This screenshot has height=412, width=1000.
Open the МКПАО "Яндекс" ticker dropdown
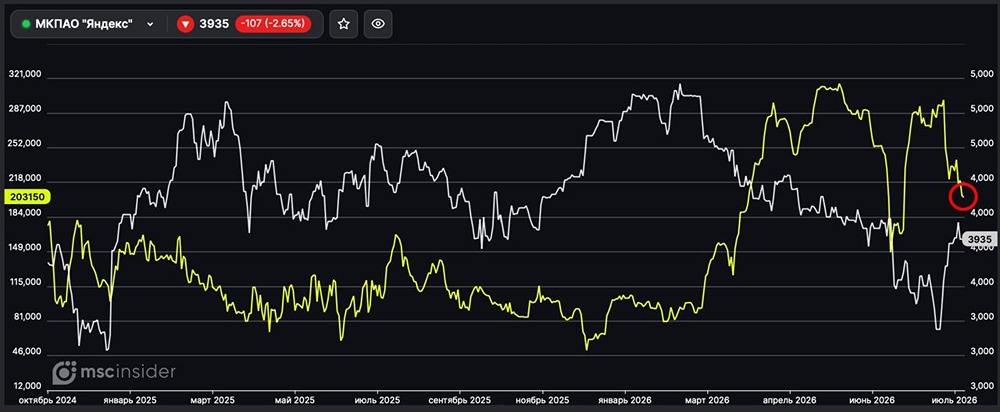click(x=88, y=24)
